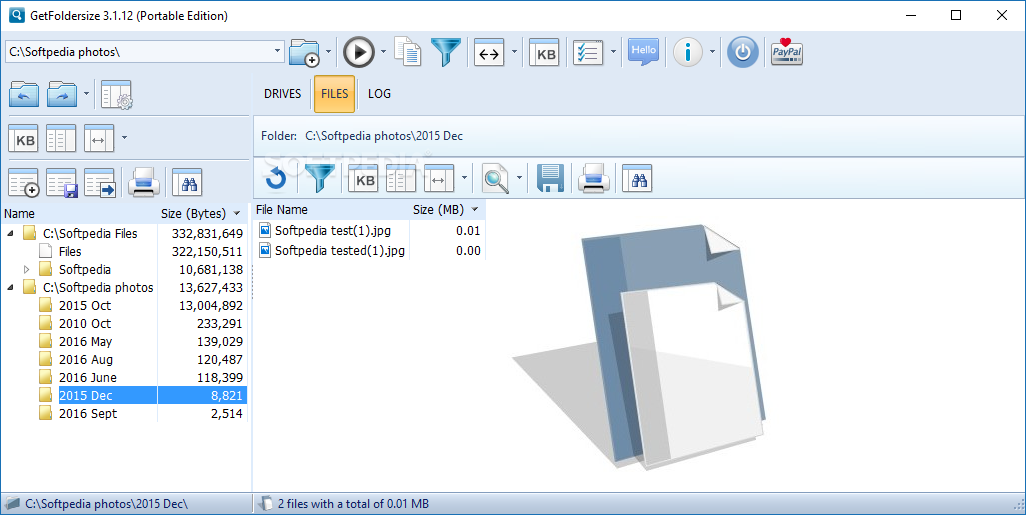Viewport: 1026px width, 515px height.
Task: Open the blue info icon
Action: click(x=688, y=52)
